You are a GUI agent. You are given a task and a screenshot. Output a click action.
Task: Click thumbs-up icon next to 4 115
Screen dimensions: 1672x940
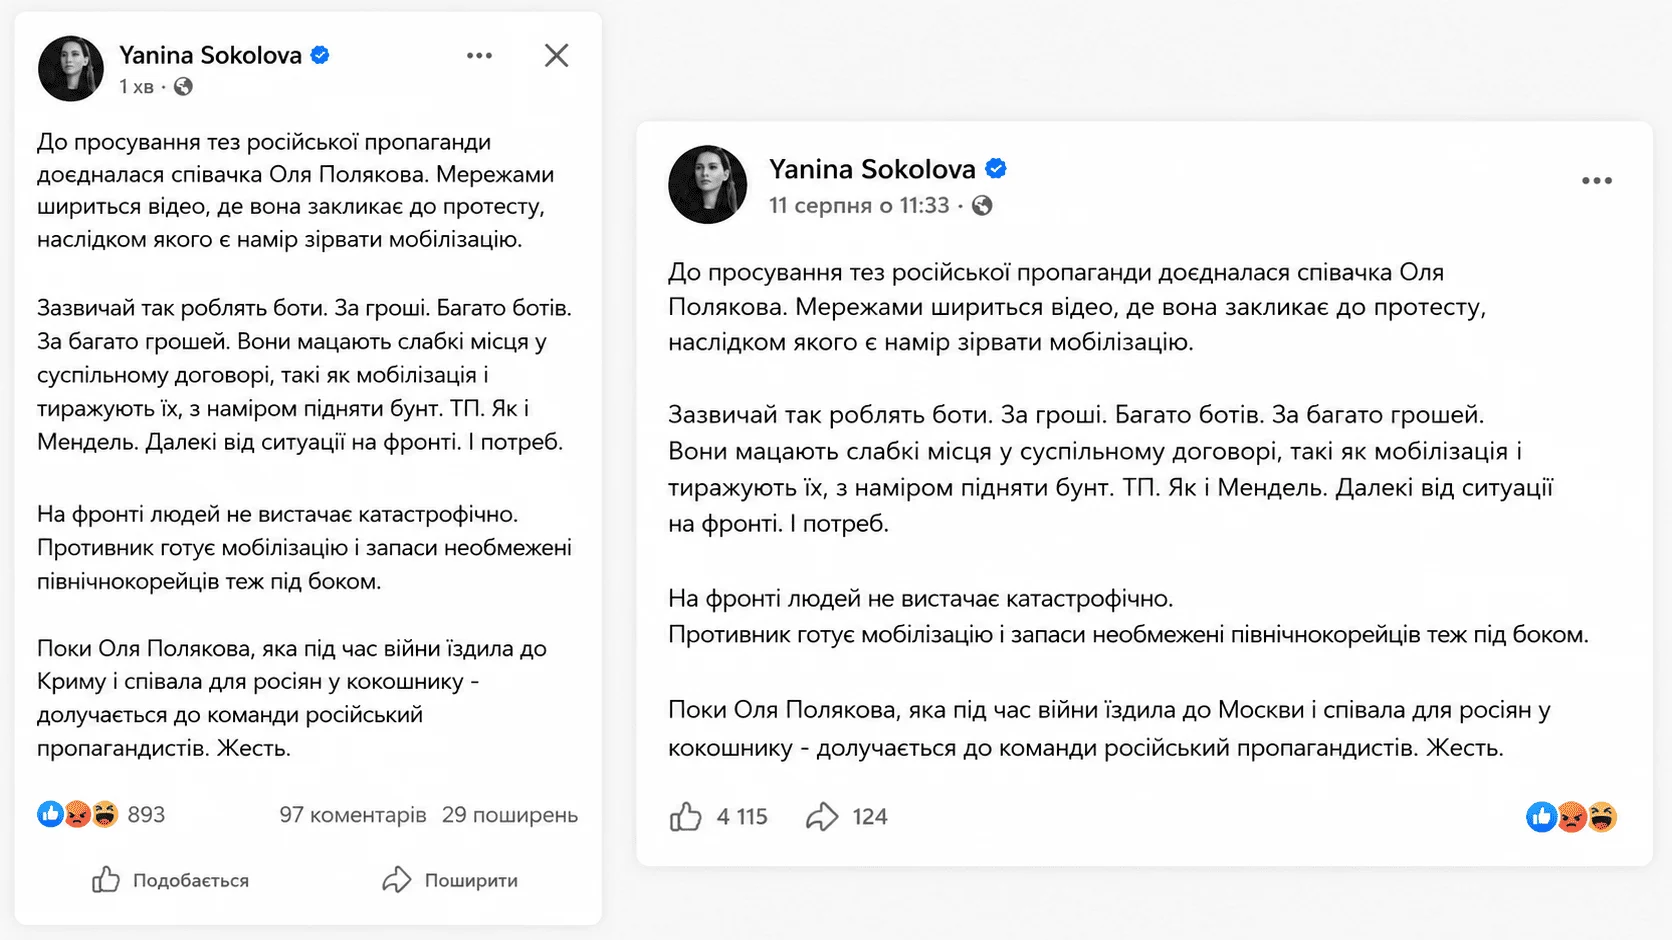(685, 817)
